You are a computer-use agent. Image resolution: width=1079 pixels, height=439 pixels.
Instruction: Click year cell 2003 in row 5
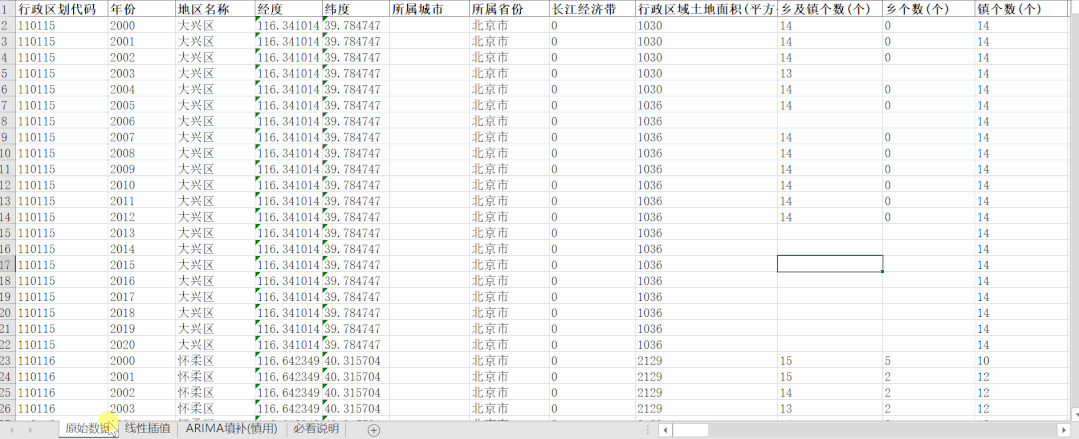click(141, 74)
